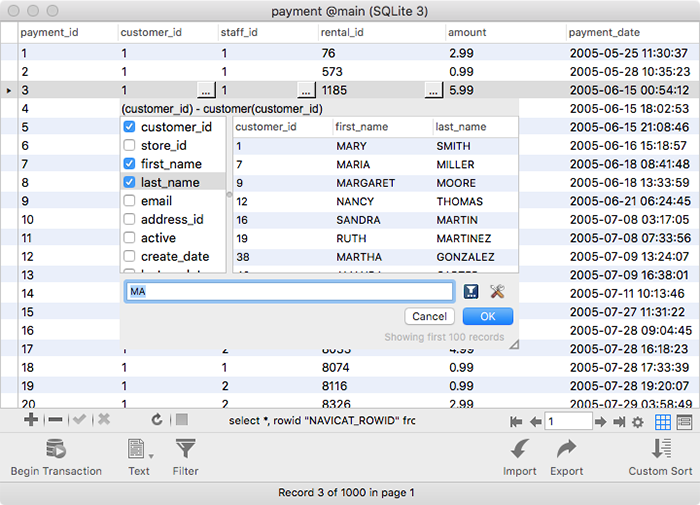Add a new record with plus icon
Image resolution: width=700 pixels, height=505 pixels.
point(31,420)
